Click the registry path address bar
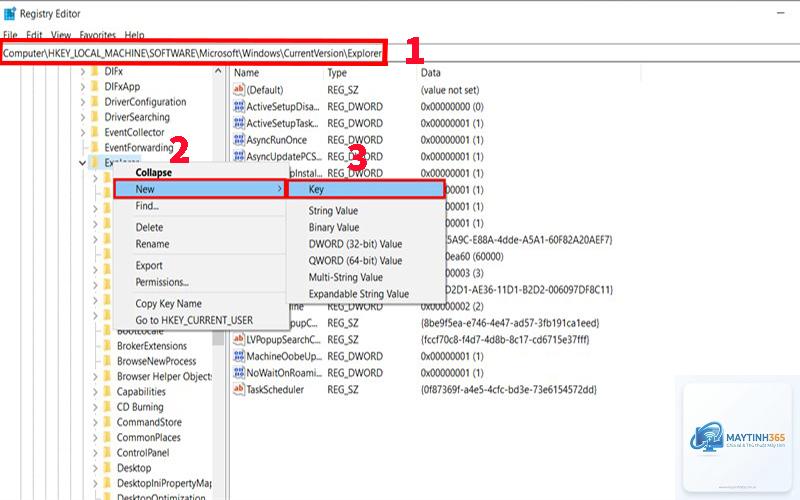 400,53
